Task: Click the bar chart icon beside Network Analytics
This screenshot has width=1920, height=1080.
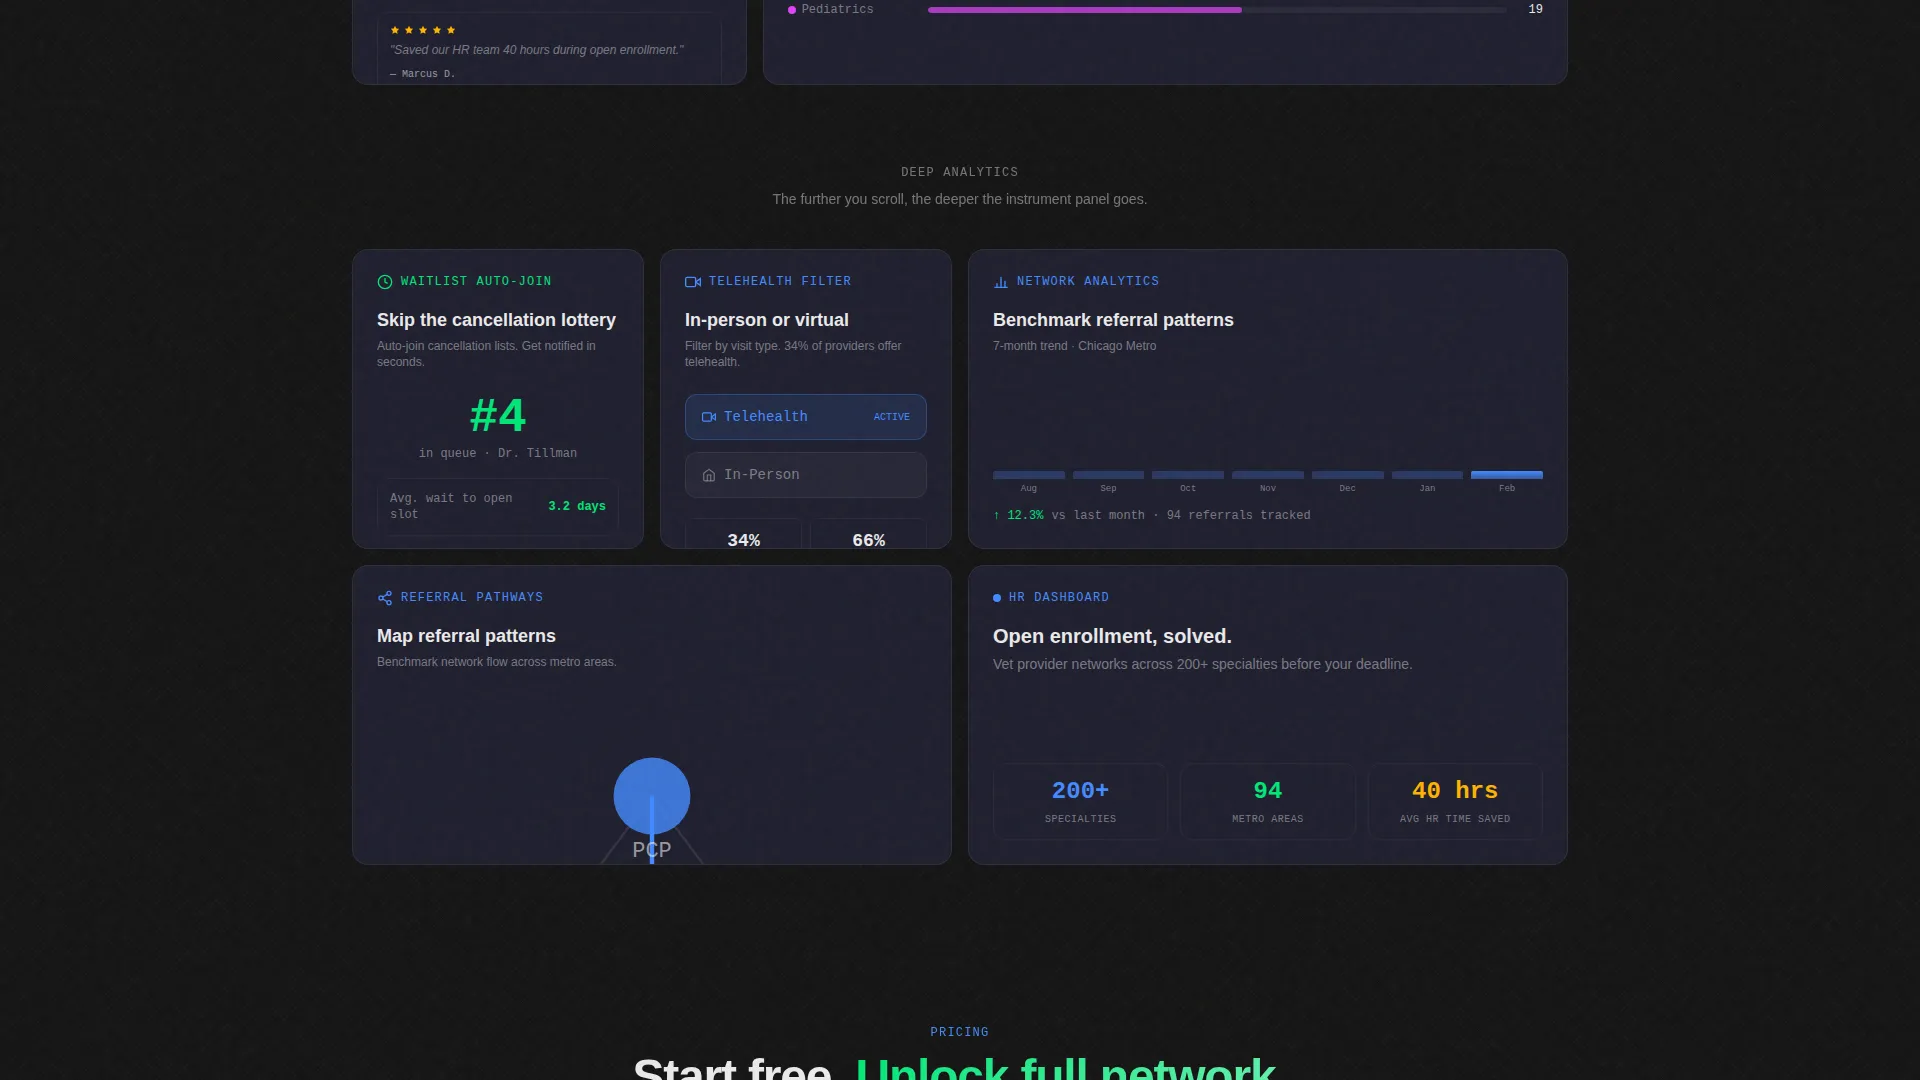Action: coord(1000,282)
